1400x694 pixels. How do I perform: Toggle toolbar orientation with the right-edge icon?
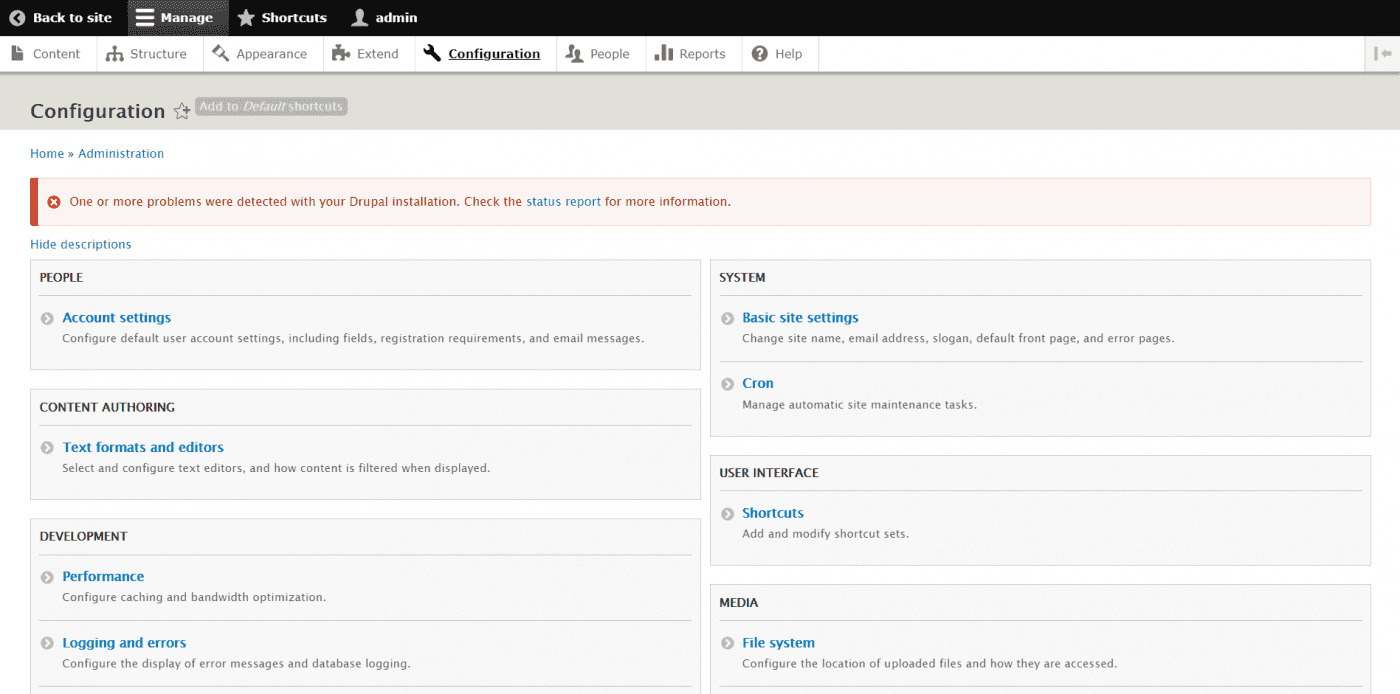point(1383,54)
